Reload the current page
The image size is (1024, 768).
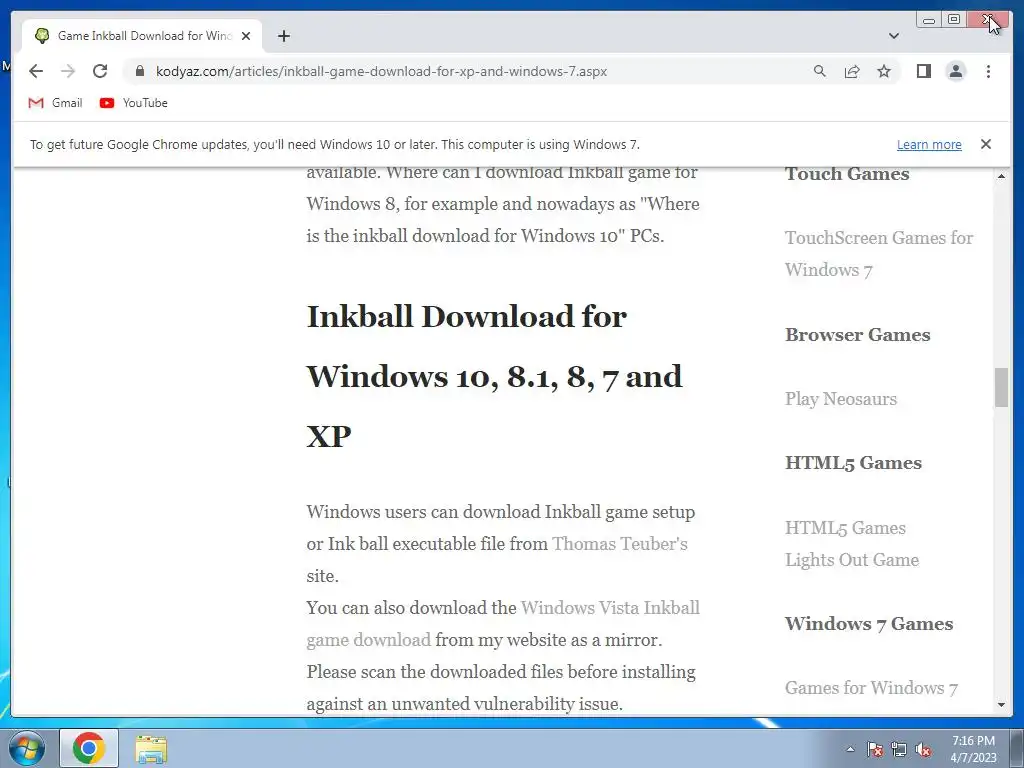(x=100, y=71)
